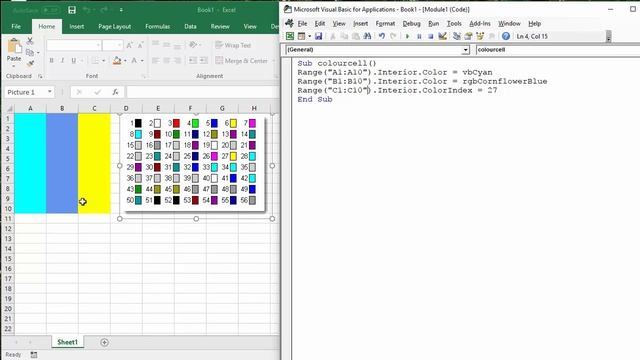
Task: Click Cut scissors icon in Excel ribbon
Action: click(30, 41)
